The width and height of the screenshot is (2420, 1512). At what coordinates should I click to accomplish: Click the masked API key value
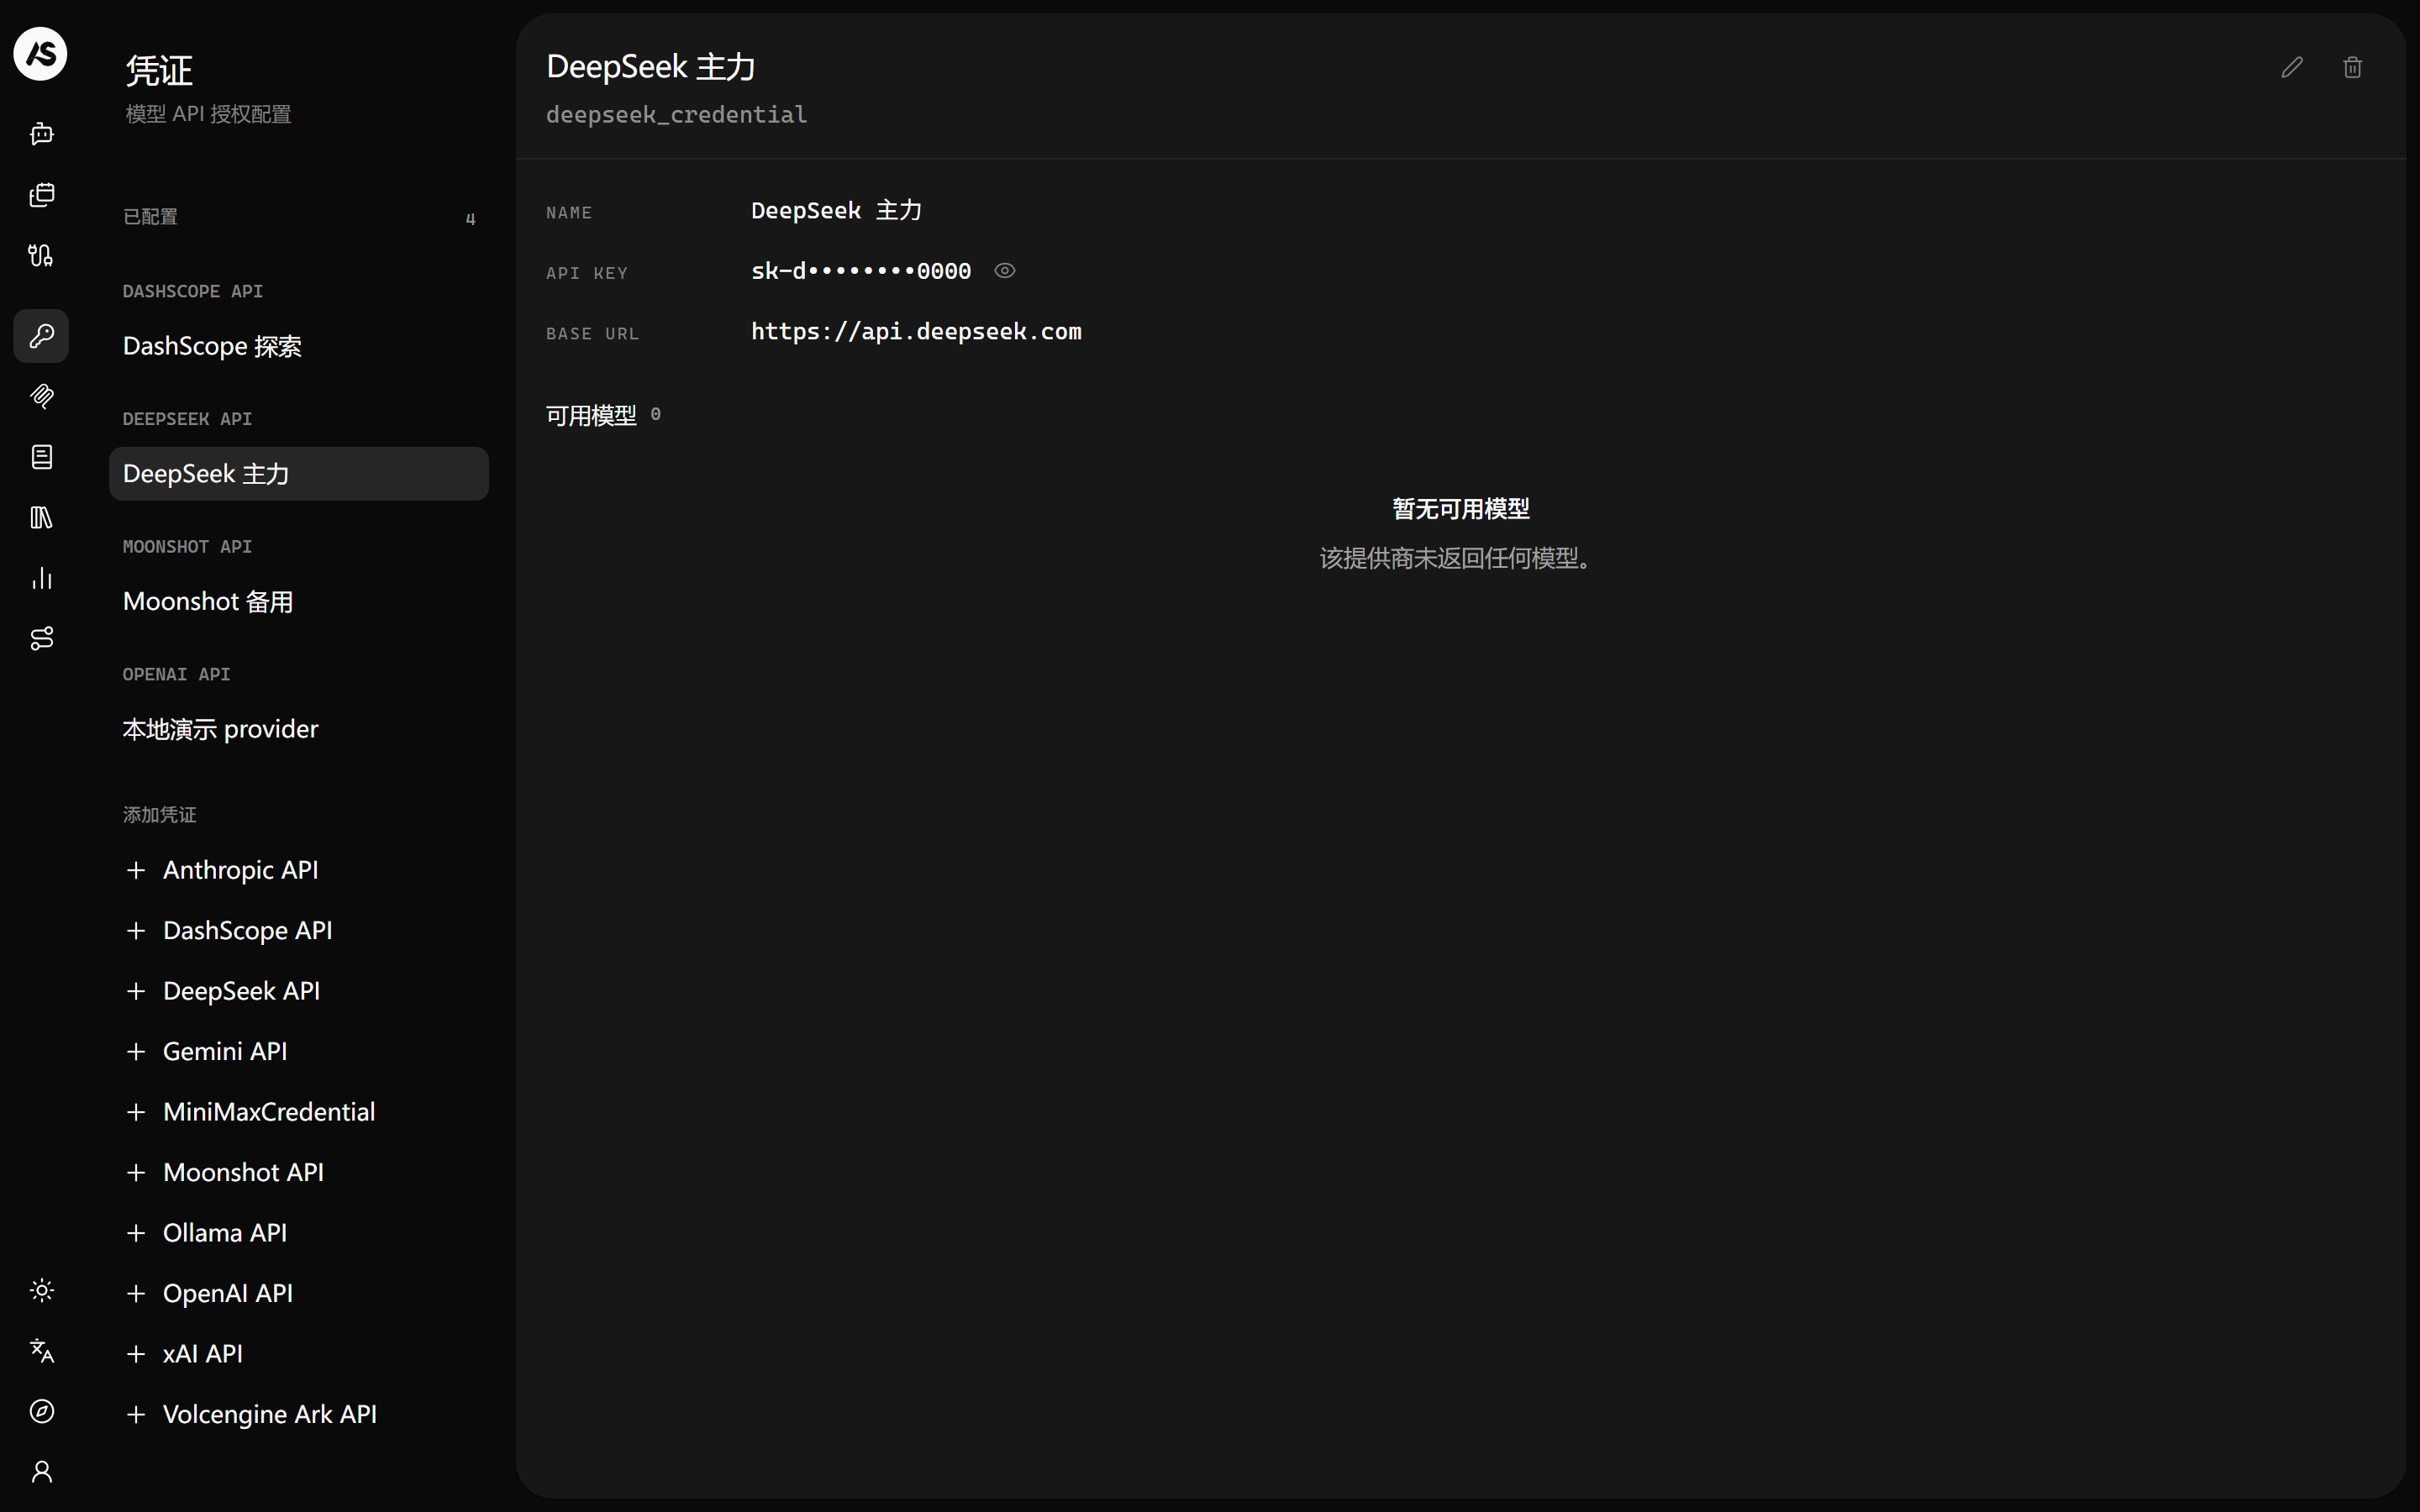[x=861, y=271]
